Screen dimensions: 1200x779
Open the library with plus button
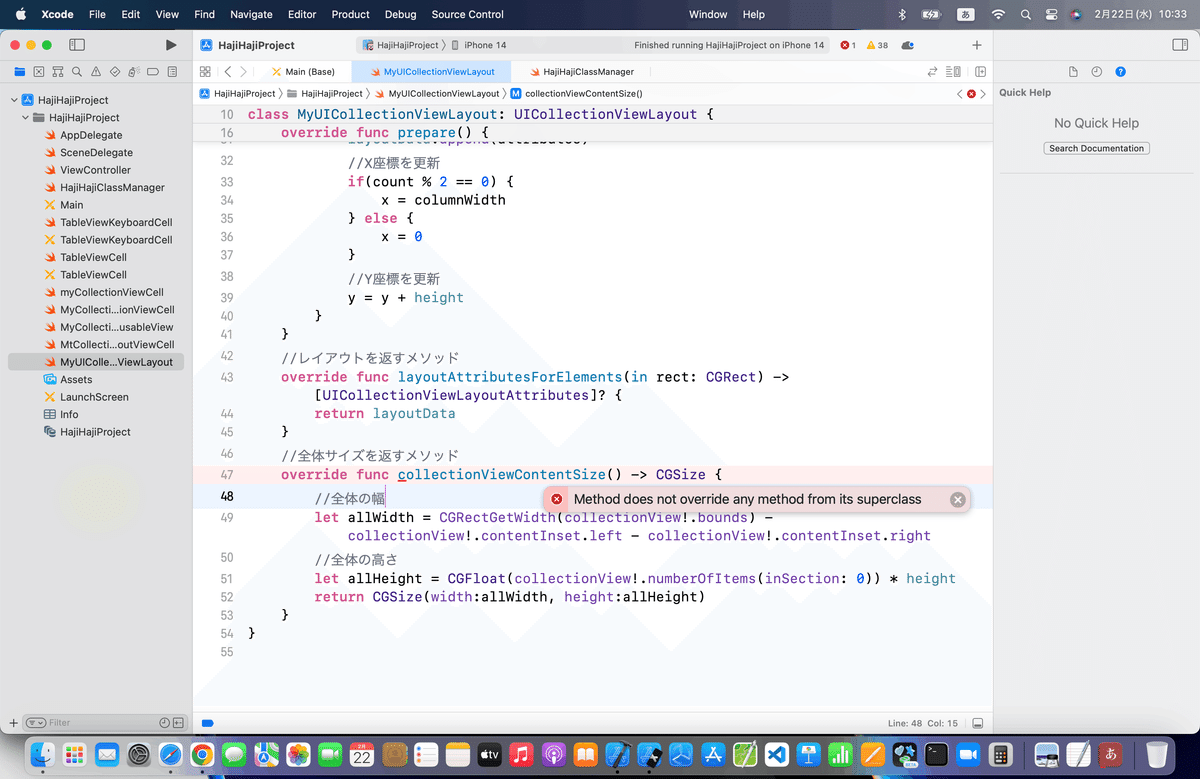pos(977,45)
